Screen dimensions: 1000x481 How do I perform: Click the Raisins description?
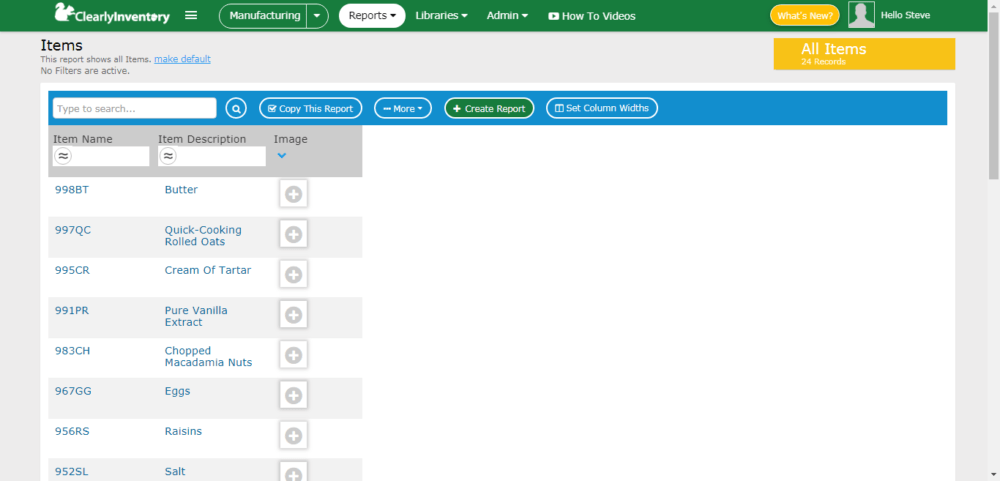click(x=183, y=431)
